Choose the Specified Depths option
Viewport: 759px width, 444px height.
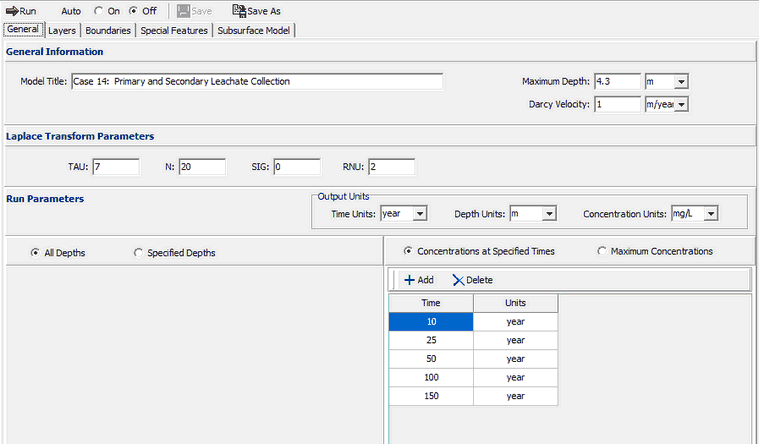point(138,253)
